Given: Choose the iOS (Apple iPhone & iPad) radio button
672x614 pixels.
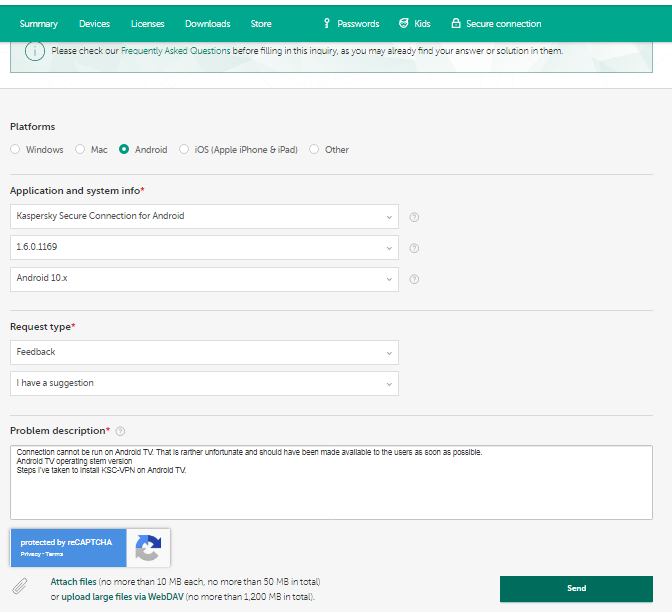Looking at the screenshot, I should click(184, 149).
